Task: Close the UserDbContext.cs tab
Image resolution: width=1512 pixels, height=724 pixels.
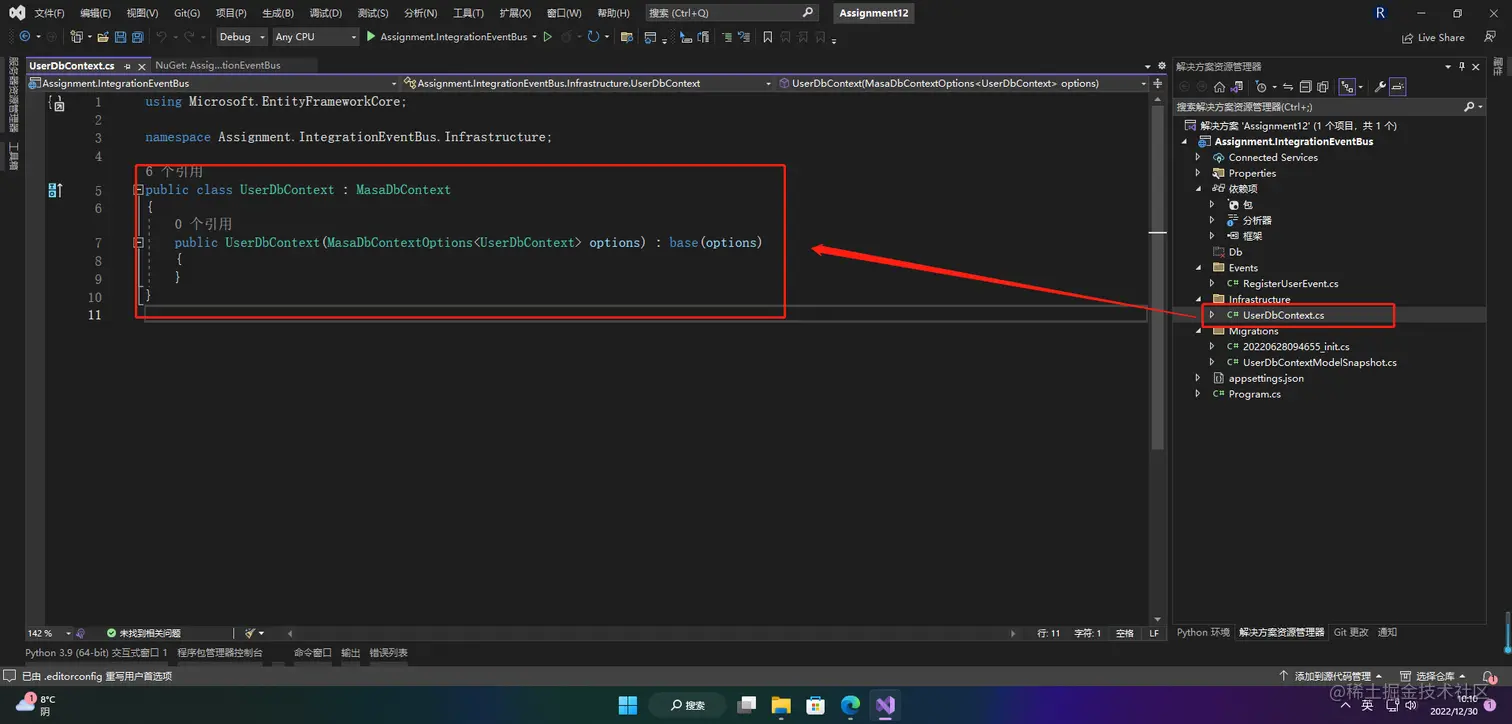Action: pyautogui.click(x=141, y=66)
